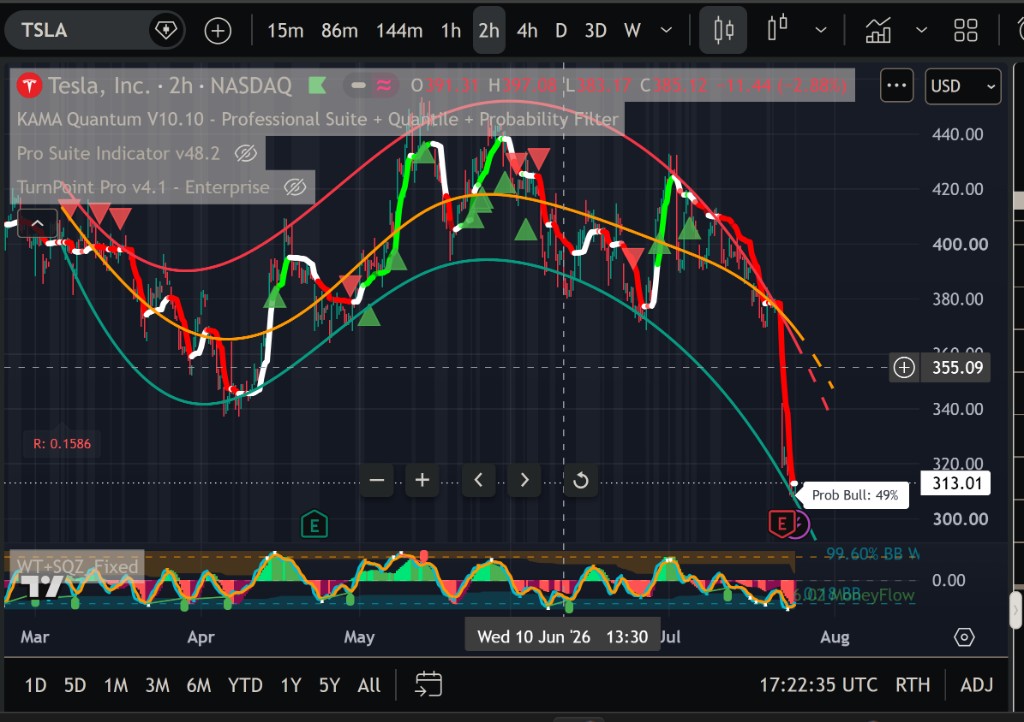Switch to the 15m timeframe
The image size is (1024, 722).
click(285, 31)
